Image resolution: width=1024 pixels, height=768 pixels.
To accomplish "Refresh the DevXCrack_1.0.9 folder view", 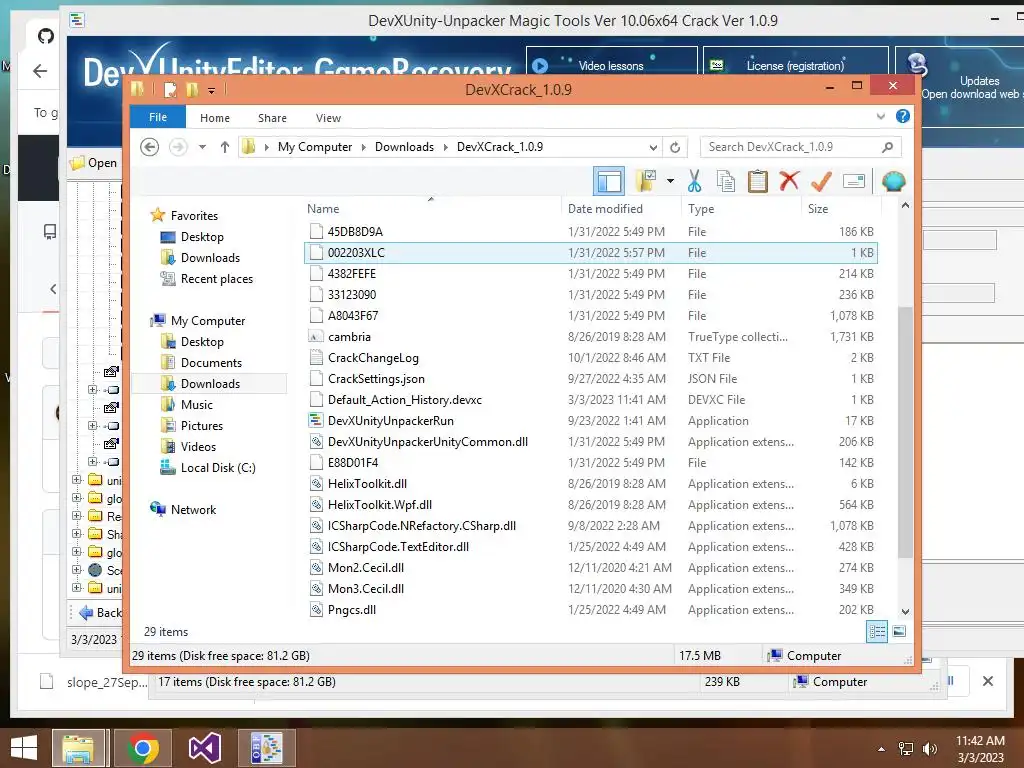I will (x=675, y=147).
